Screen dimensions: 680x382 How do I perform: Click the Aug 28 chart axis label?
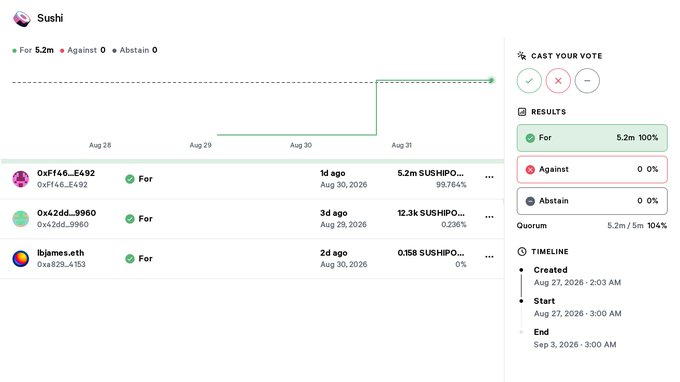100,145
